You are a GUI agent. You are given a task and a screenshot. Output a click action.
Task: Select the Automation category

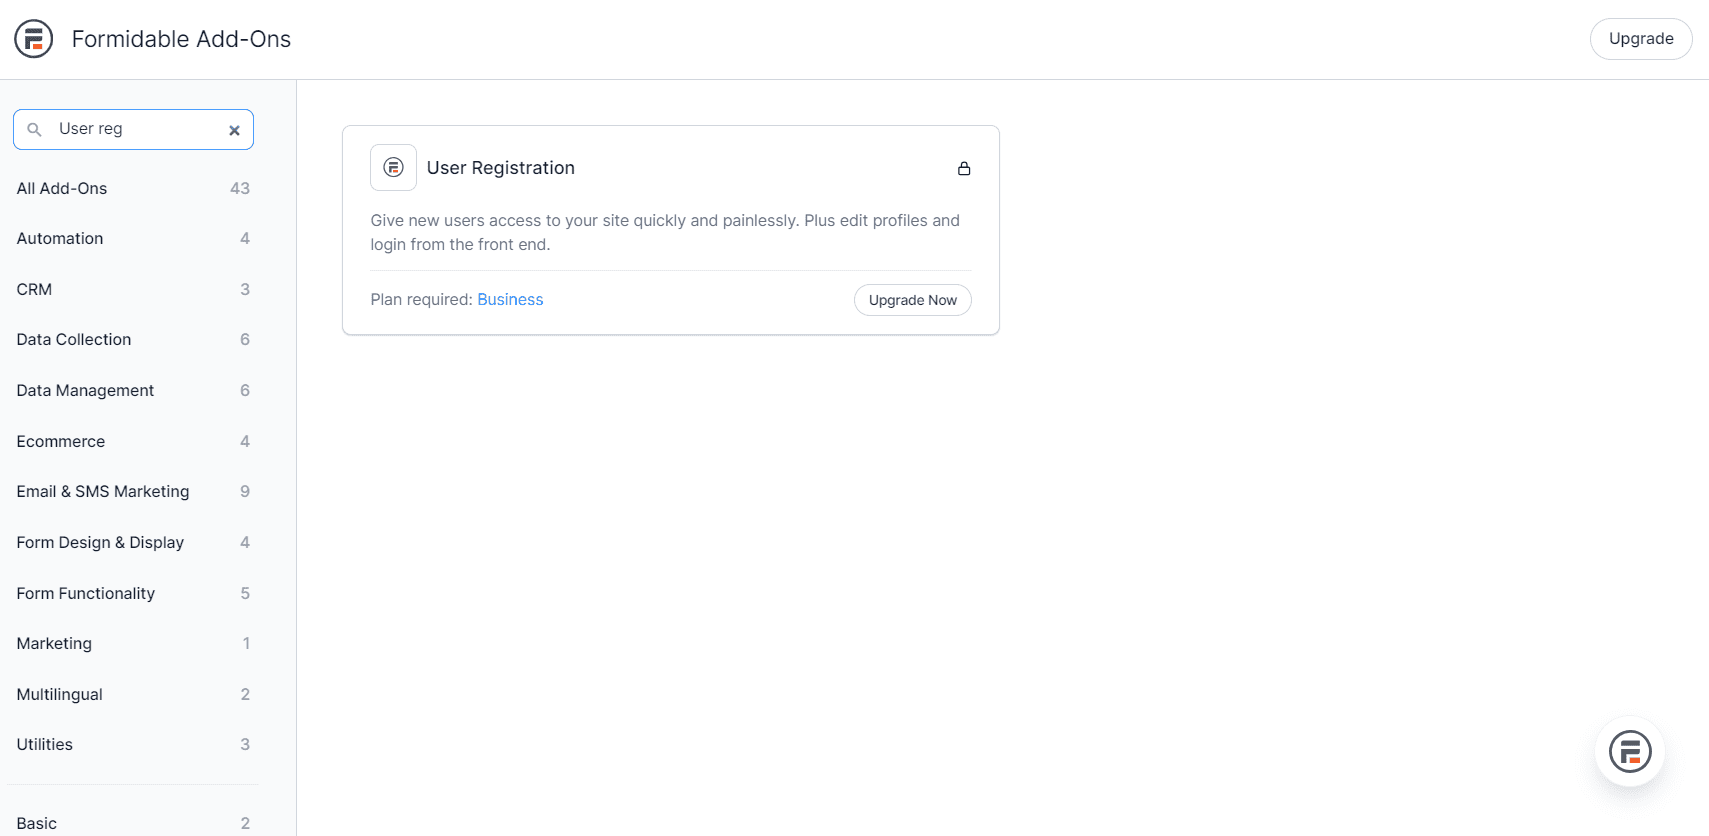tap(59, 238)
